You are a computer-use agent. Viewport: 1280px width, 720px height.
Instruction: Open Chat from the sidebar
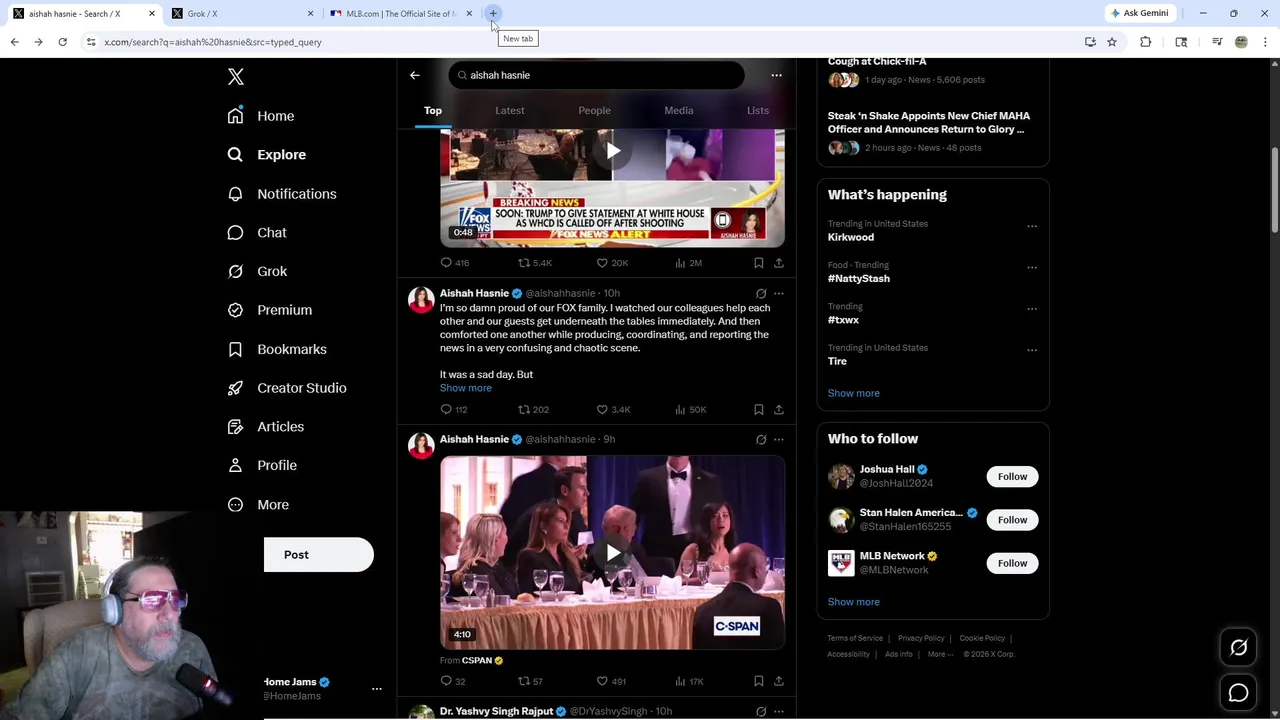[257, 232]
